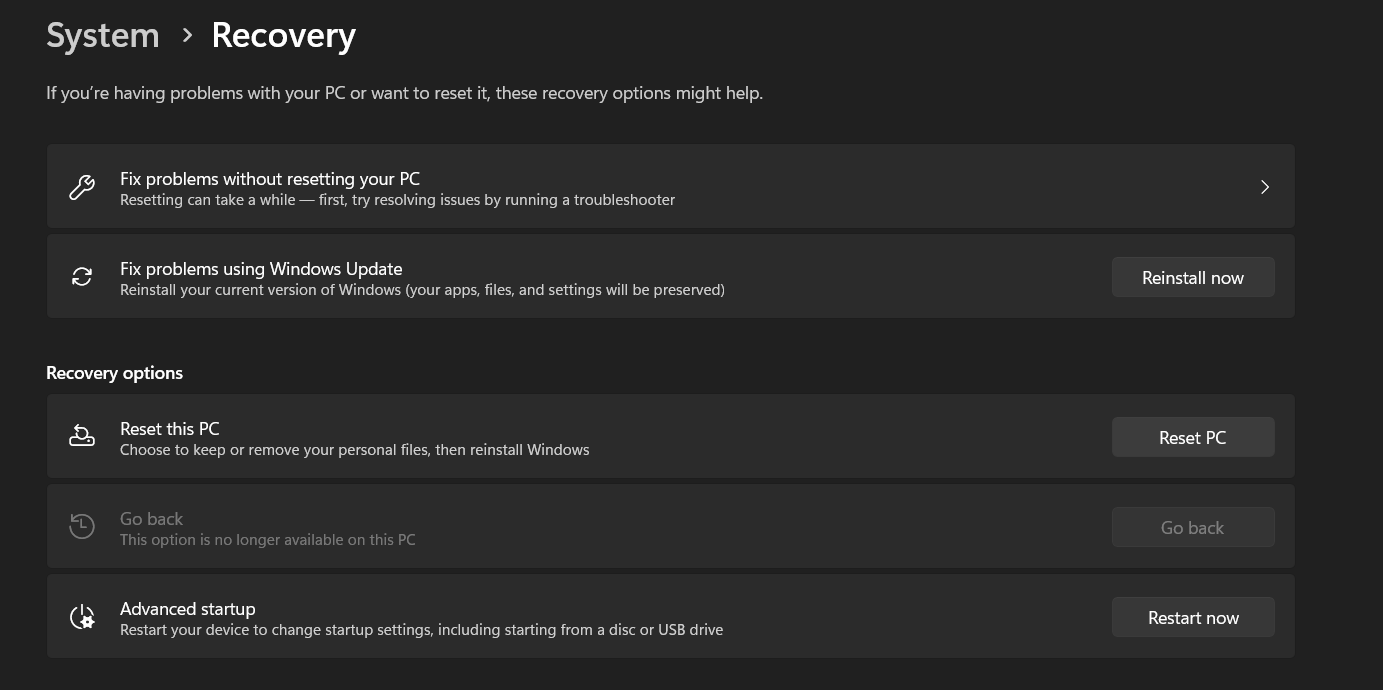Click the Windows Update reinstall sync icon

pyautogui.click(x=81, y=276)
